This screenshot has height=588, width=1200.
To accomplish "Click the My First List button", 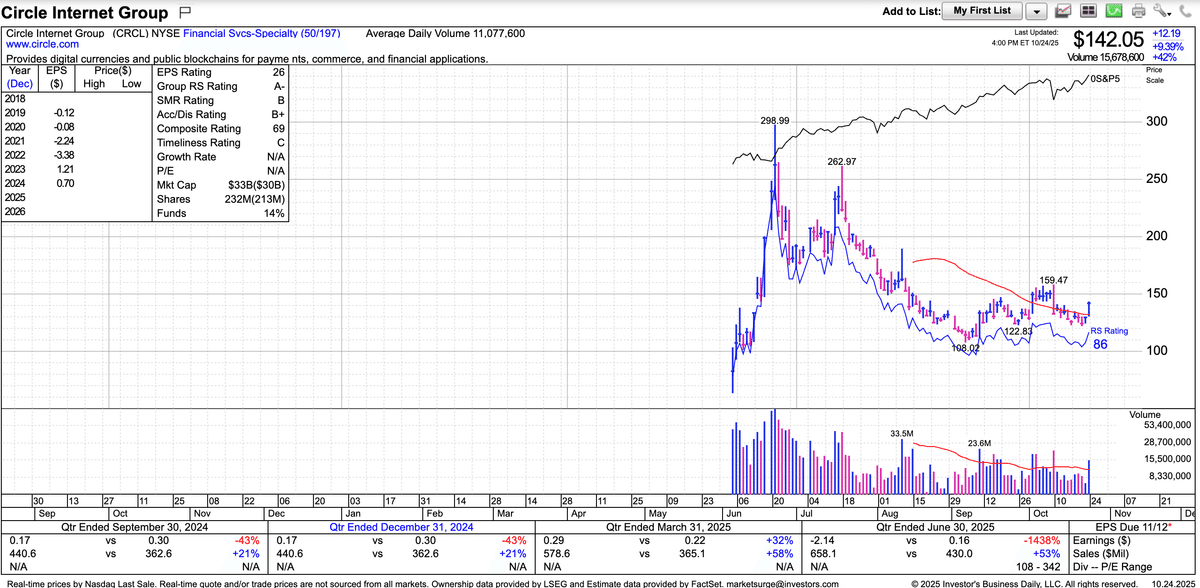I will click(982, 11).
